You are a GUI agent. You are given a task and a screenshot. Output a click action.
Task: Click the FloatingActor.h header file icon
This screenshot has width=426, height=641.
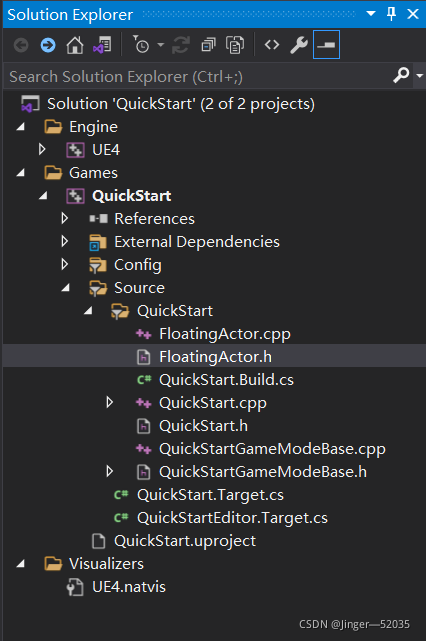click(x=143, y=357)
